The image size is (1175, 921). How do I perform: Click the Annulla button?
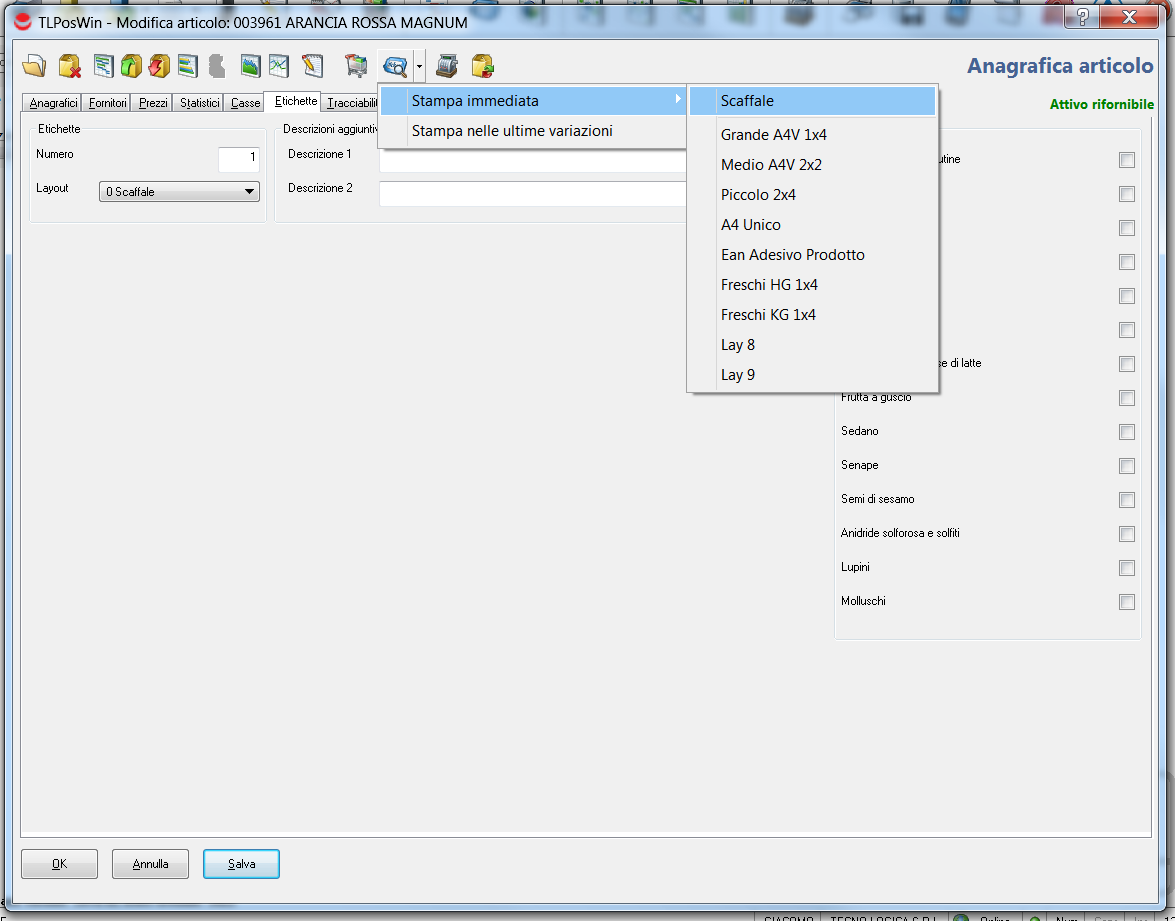coord(150,864)
